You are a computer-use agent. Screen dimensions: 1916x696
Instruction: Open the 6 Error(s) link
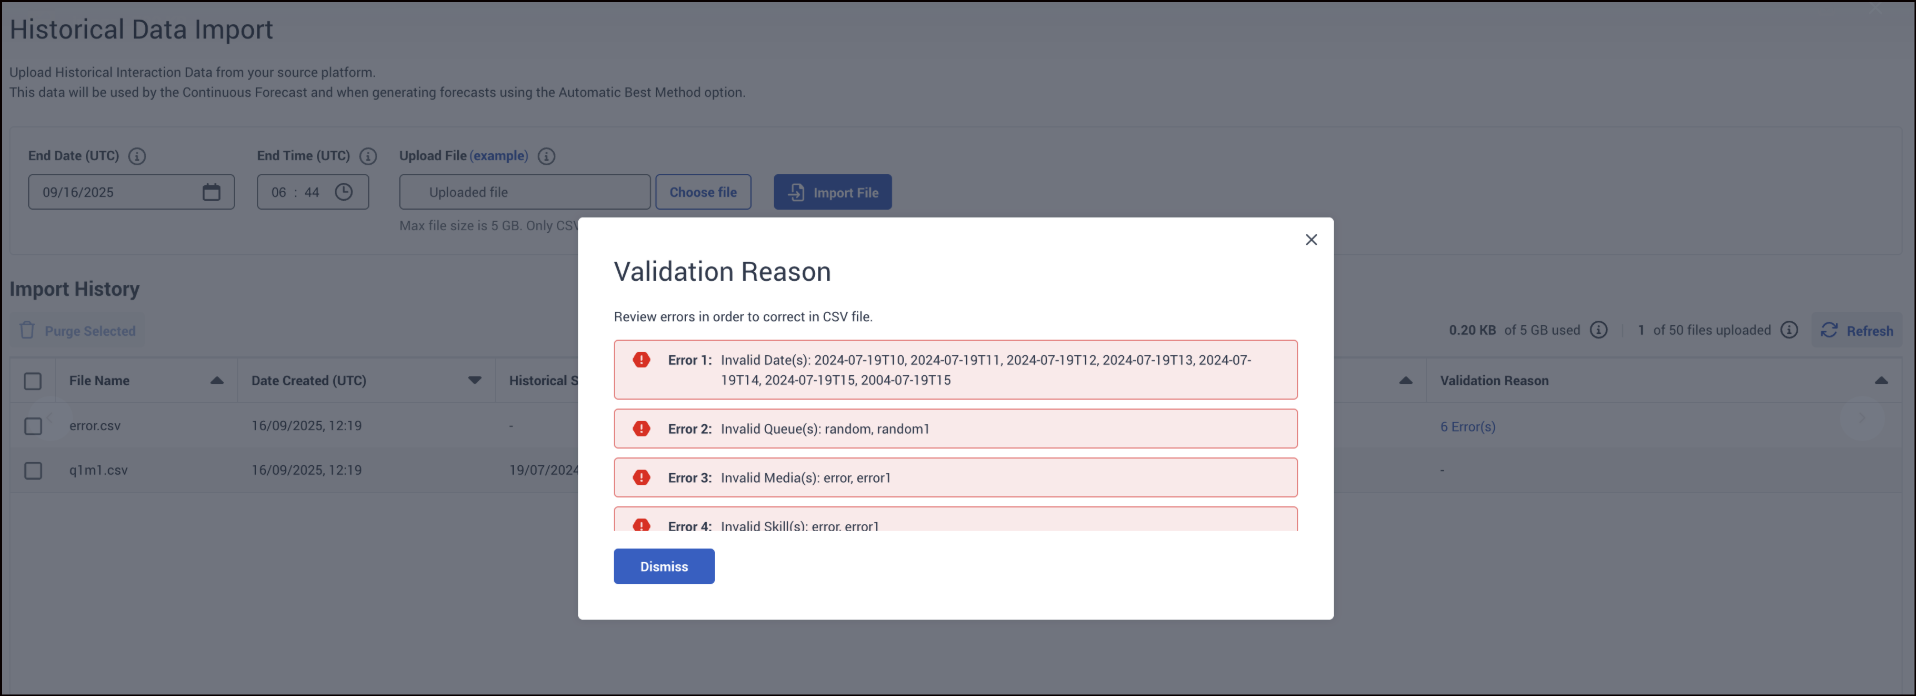coord(1468,427)
